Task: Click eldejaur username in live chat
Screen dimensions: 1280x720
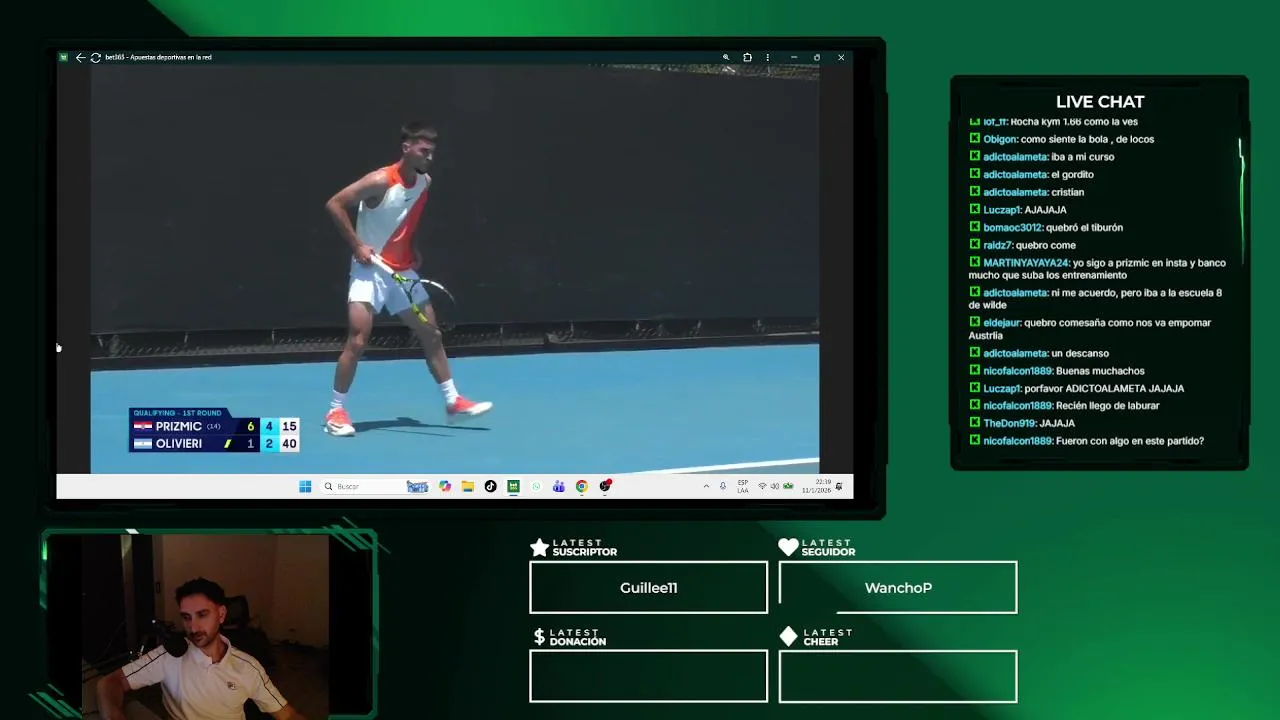Action: click(x=1001, y=323)
